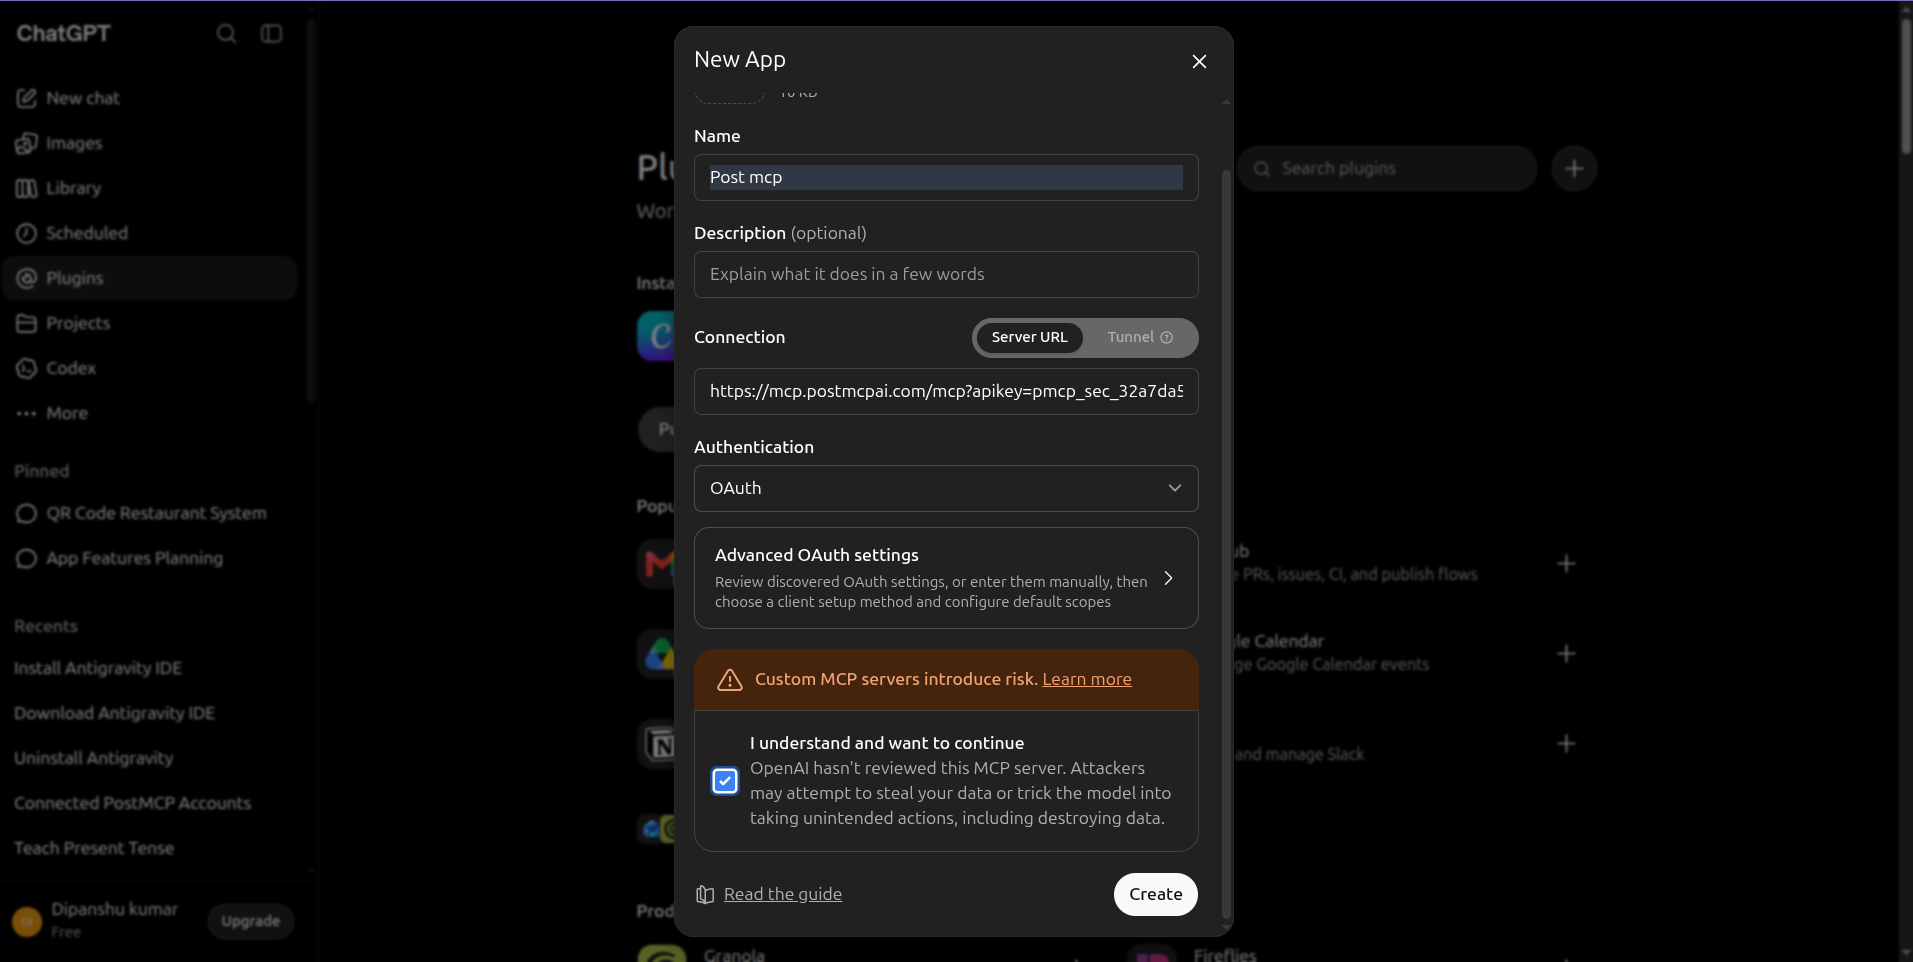
Task: Click the guide book icon
Action: [x=705, y=894]
